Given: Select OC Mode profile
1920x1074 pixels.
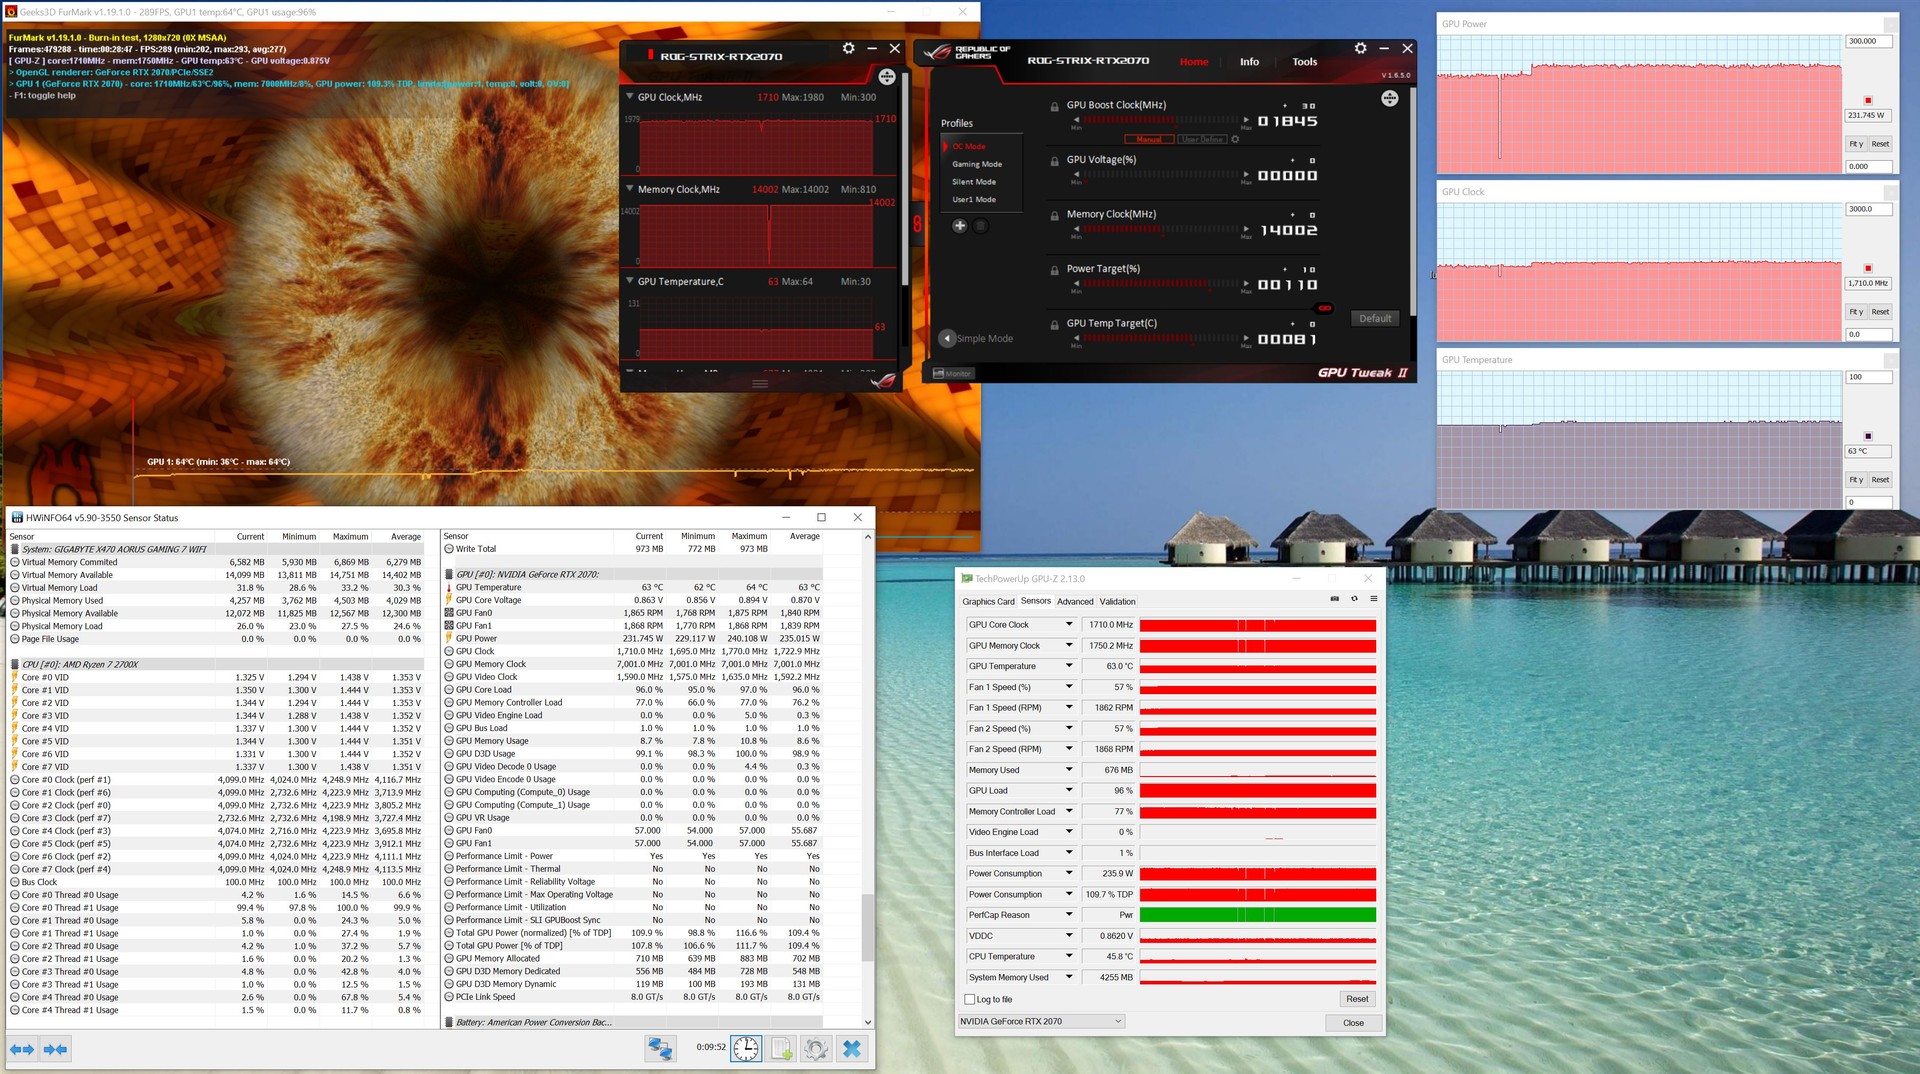Looking at the screenshot, I should pyautogui.click(x=968, y=147).
